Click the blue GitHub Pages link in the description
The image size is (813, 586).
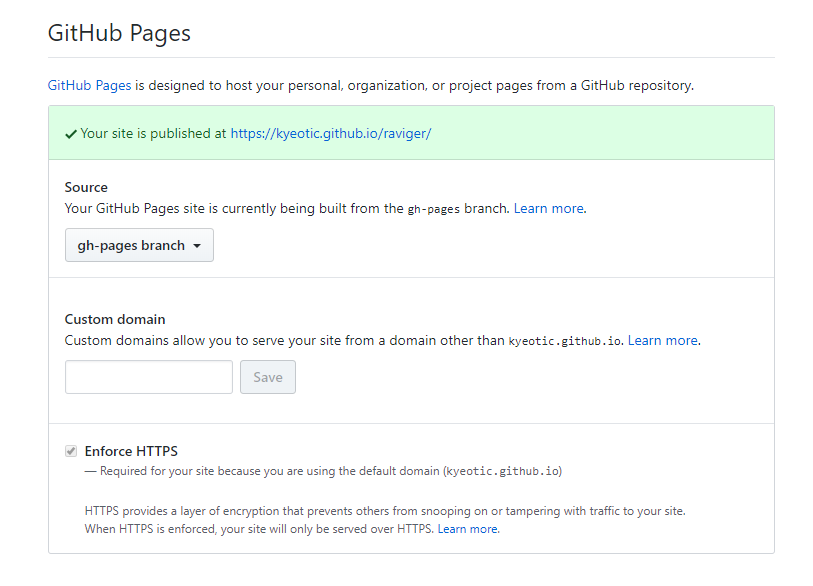89,86
